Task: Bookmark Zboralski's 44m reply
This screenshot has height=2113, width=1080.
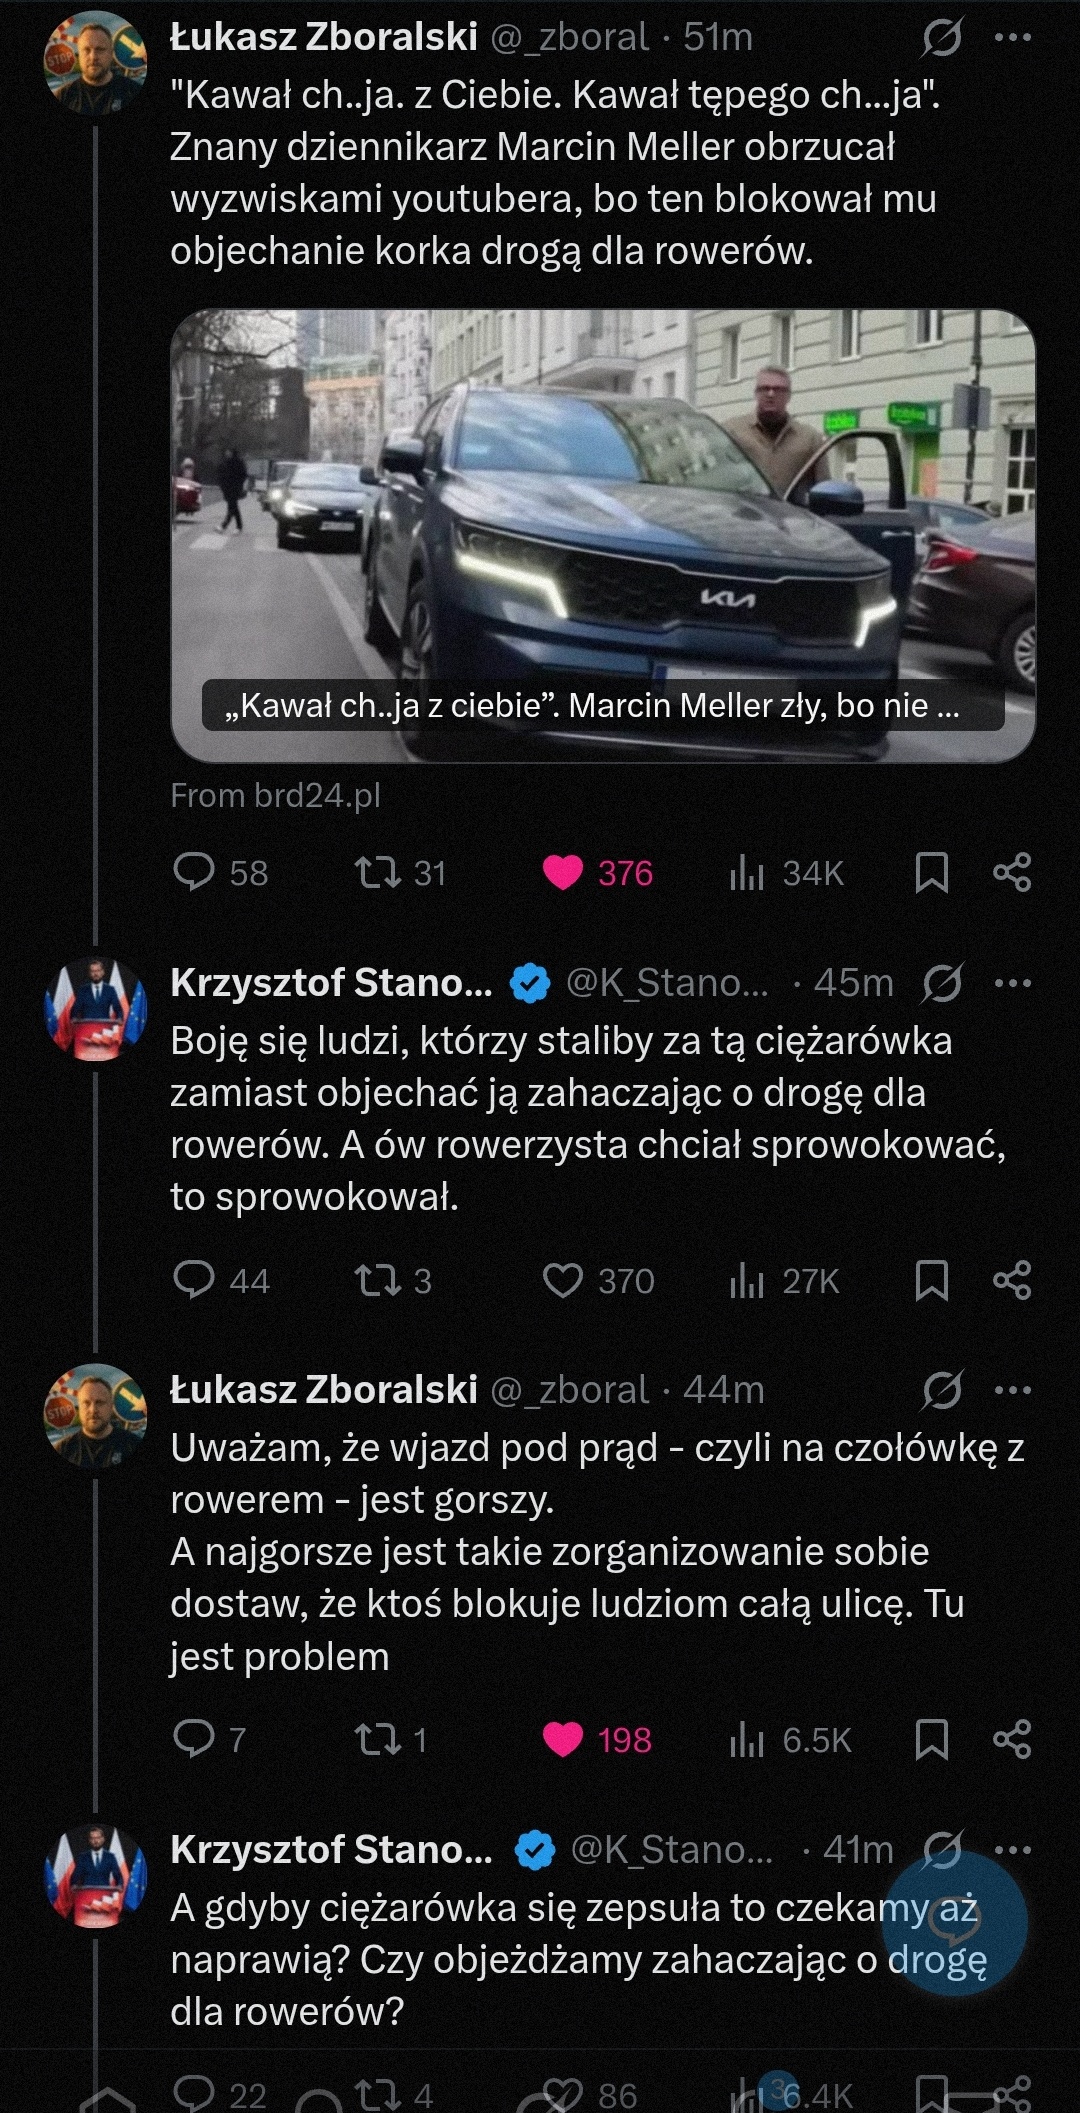Action: pos(931,1740)
